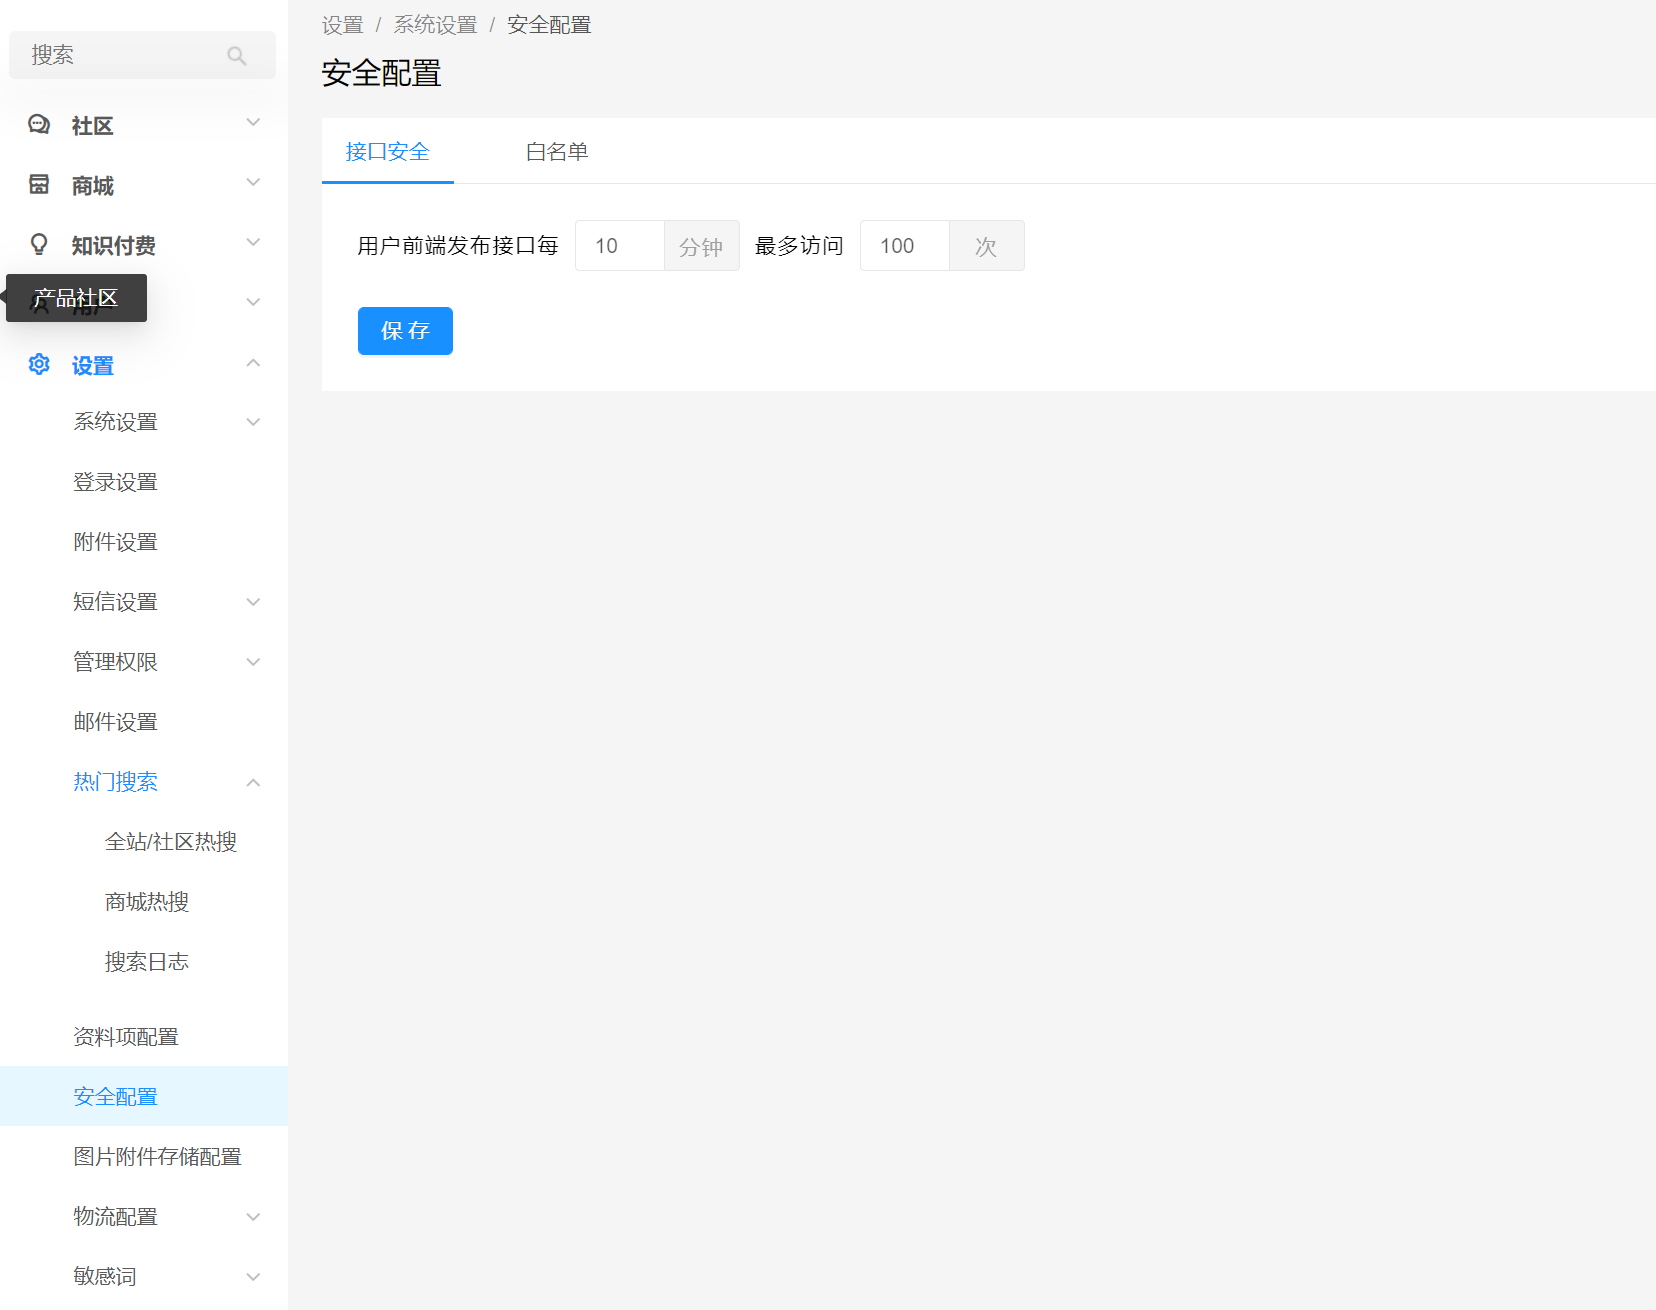Click the gear icon beside 设置
This screenshot has height=1310, width=1656.
coord(39,365)
